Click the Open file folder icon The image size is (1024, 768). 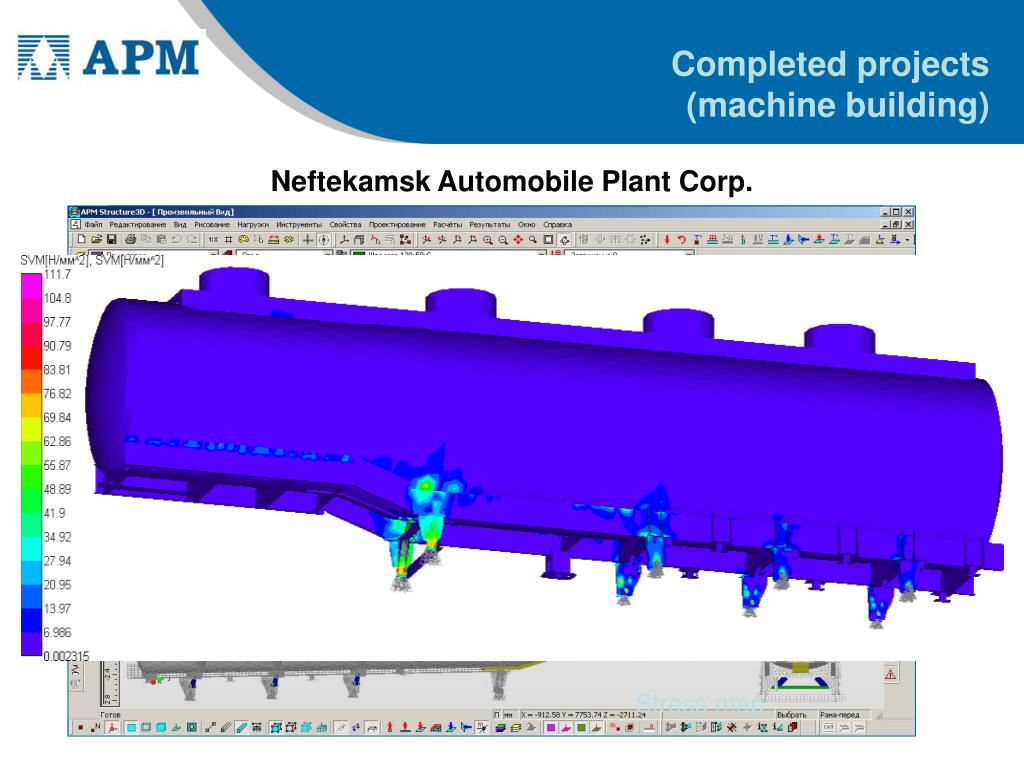[x=97, y=240]
